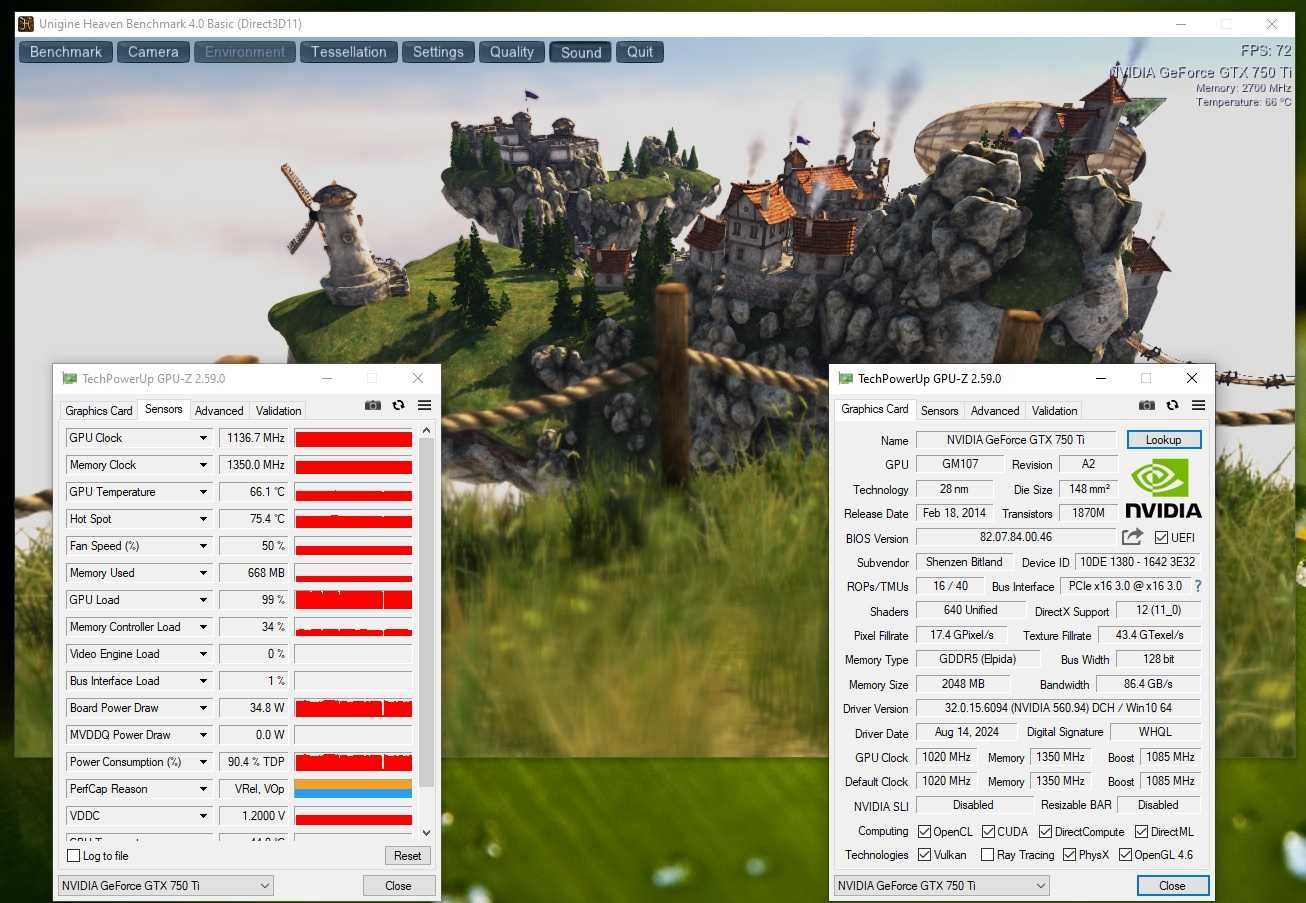
Task: Click the GPU Clock 1136.7 MHz value
Action: [253, 438]
